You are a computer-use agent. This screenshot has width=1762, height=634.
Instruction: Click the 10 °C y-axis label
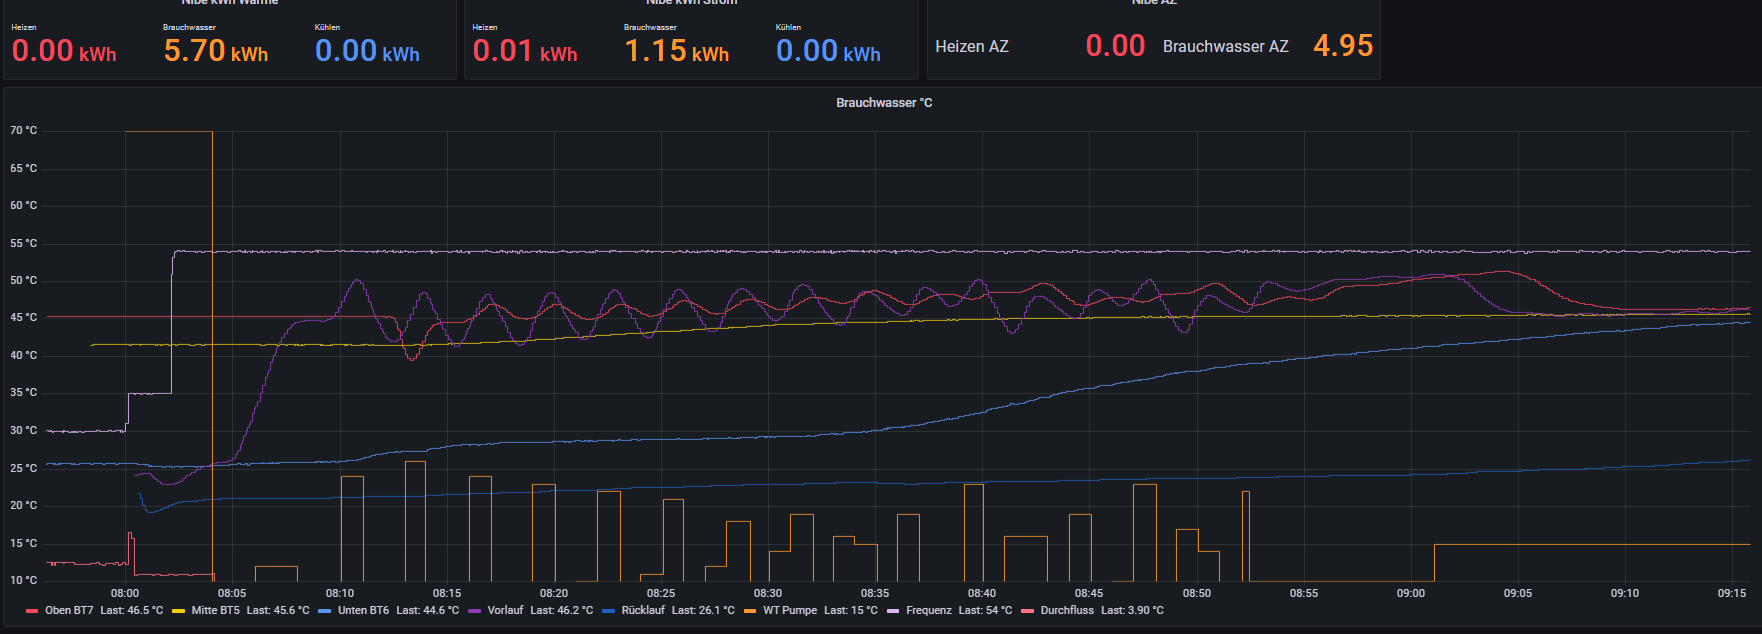point(24,580)
